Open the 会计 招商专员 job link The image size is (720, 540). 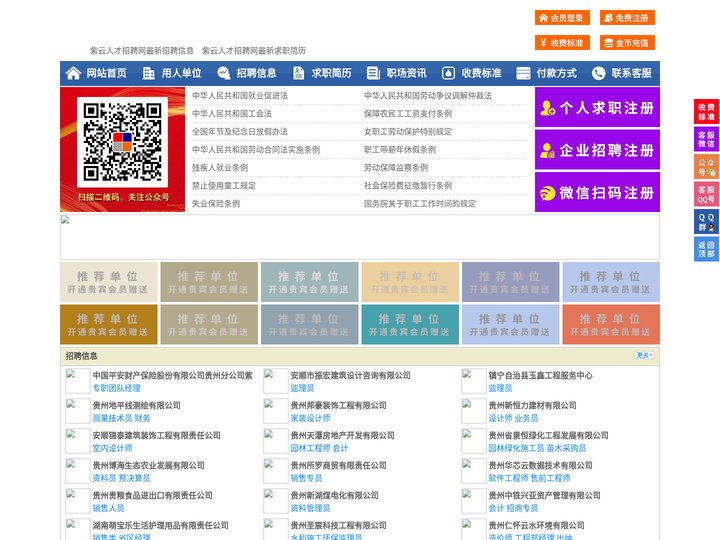[513, 508]
